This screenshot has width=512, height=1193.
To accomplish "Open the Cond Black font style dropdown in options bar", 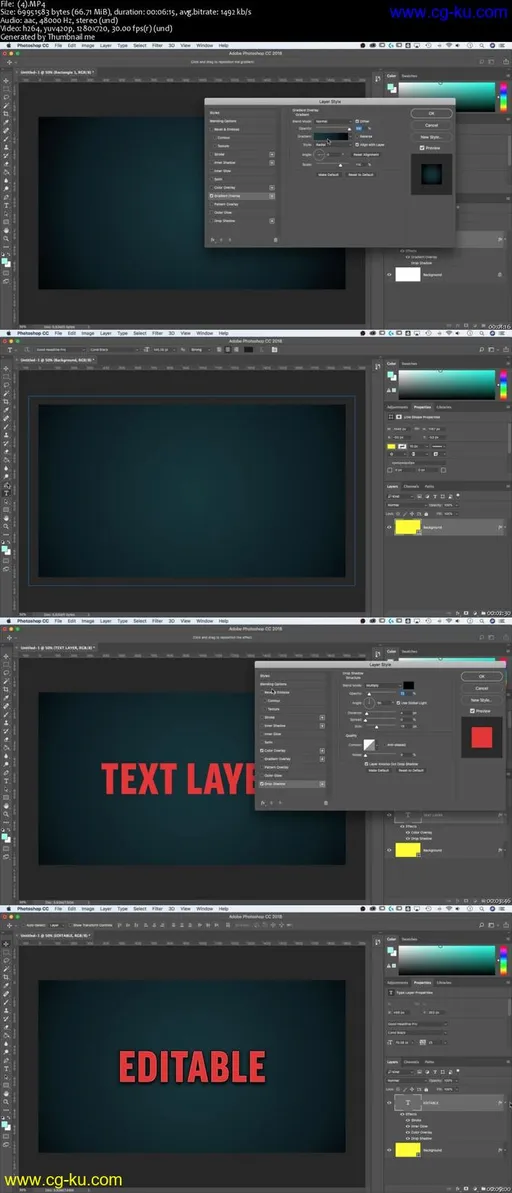I will pyautogui.click(x=114, y=349).
